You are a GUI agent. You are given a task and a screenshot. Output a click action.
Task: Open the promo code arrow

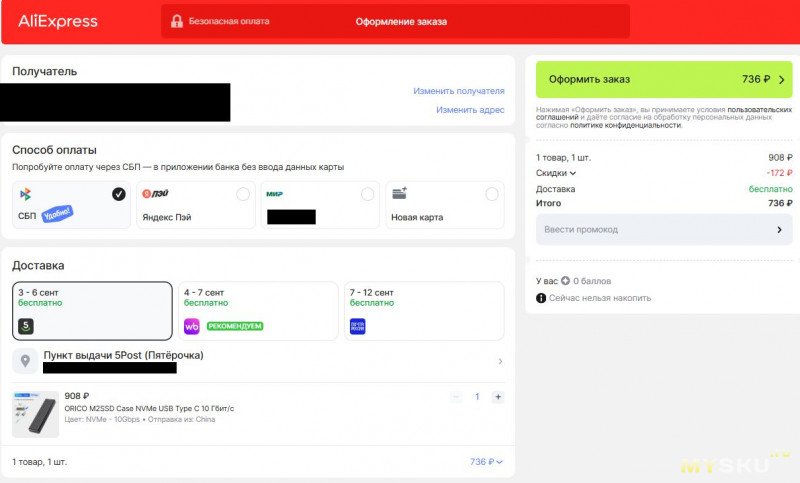(x=779, y=230)
